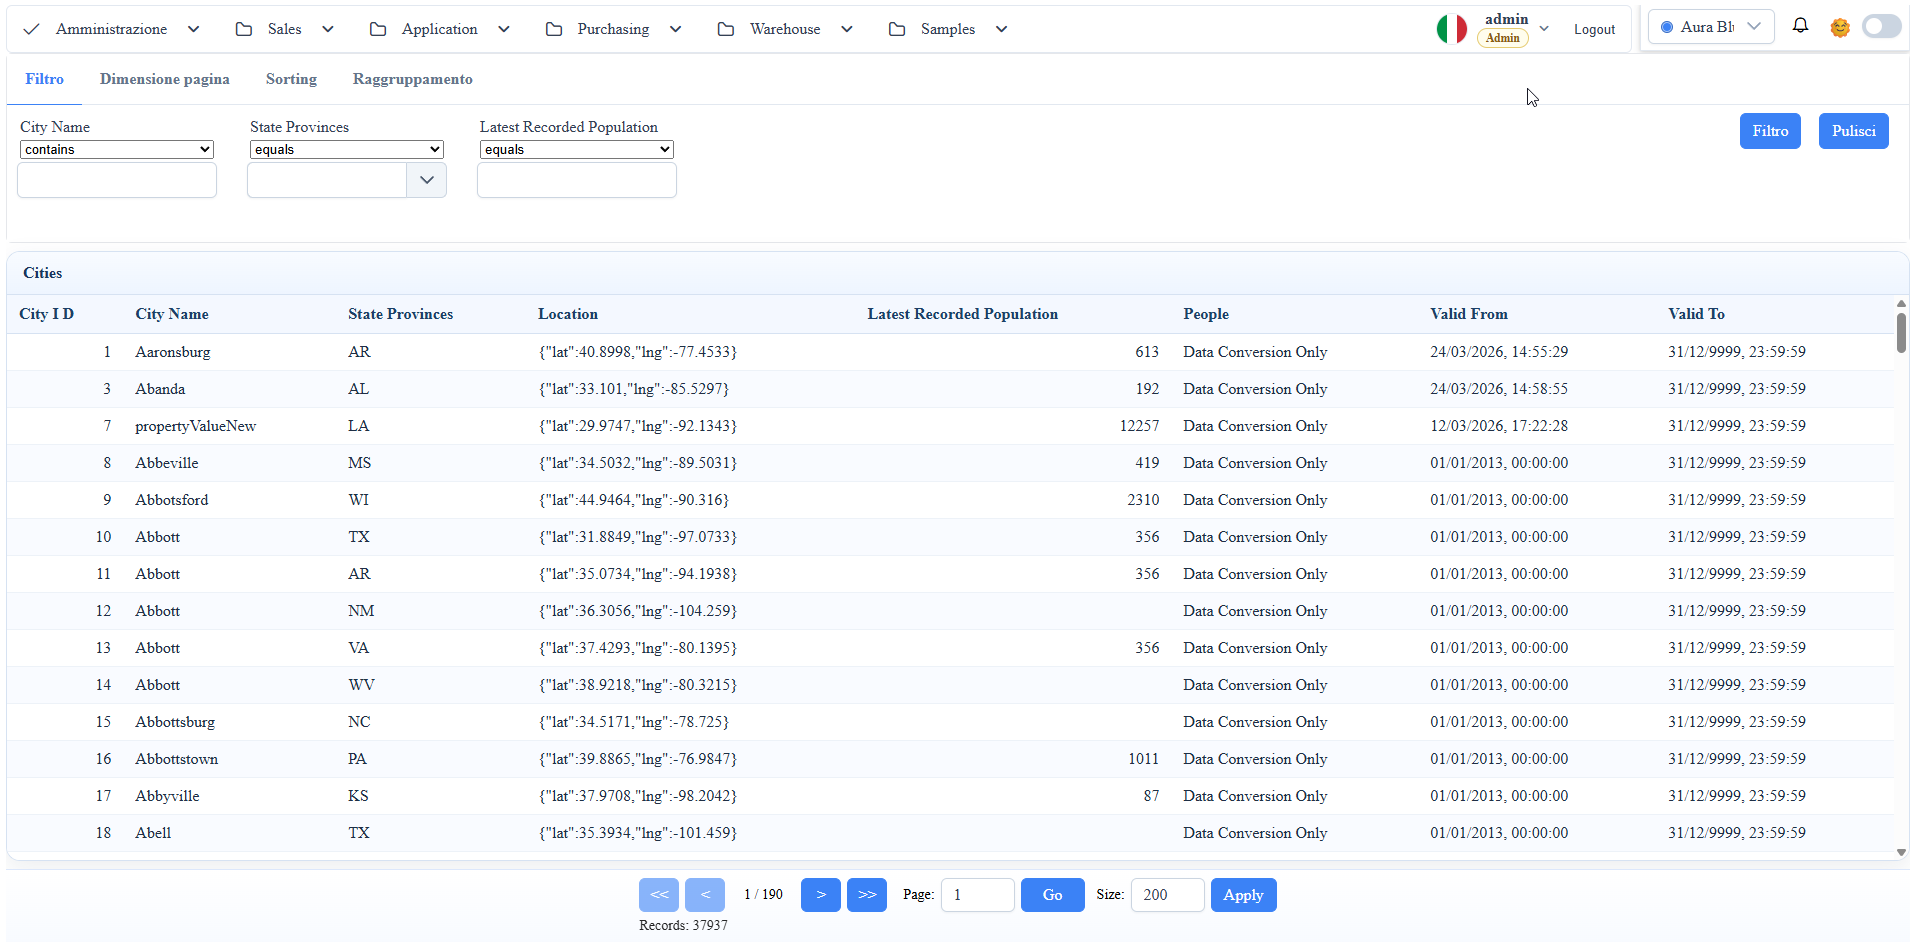Image resolution: width=1913 pixels, height=942 pixels.
Task: Focus the City Name filter text field
Action: (x=117, y=180)
